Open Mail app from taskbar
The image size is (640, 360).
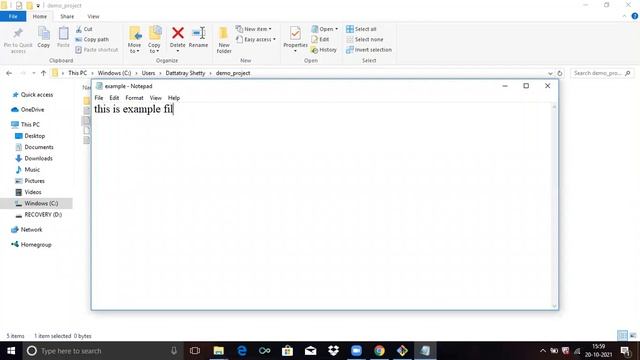point(311,351)
